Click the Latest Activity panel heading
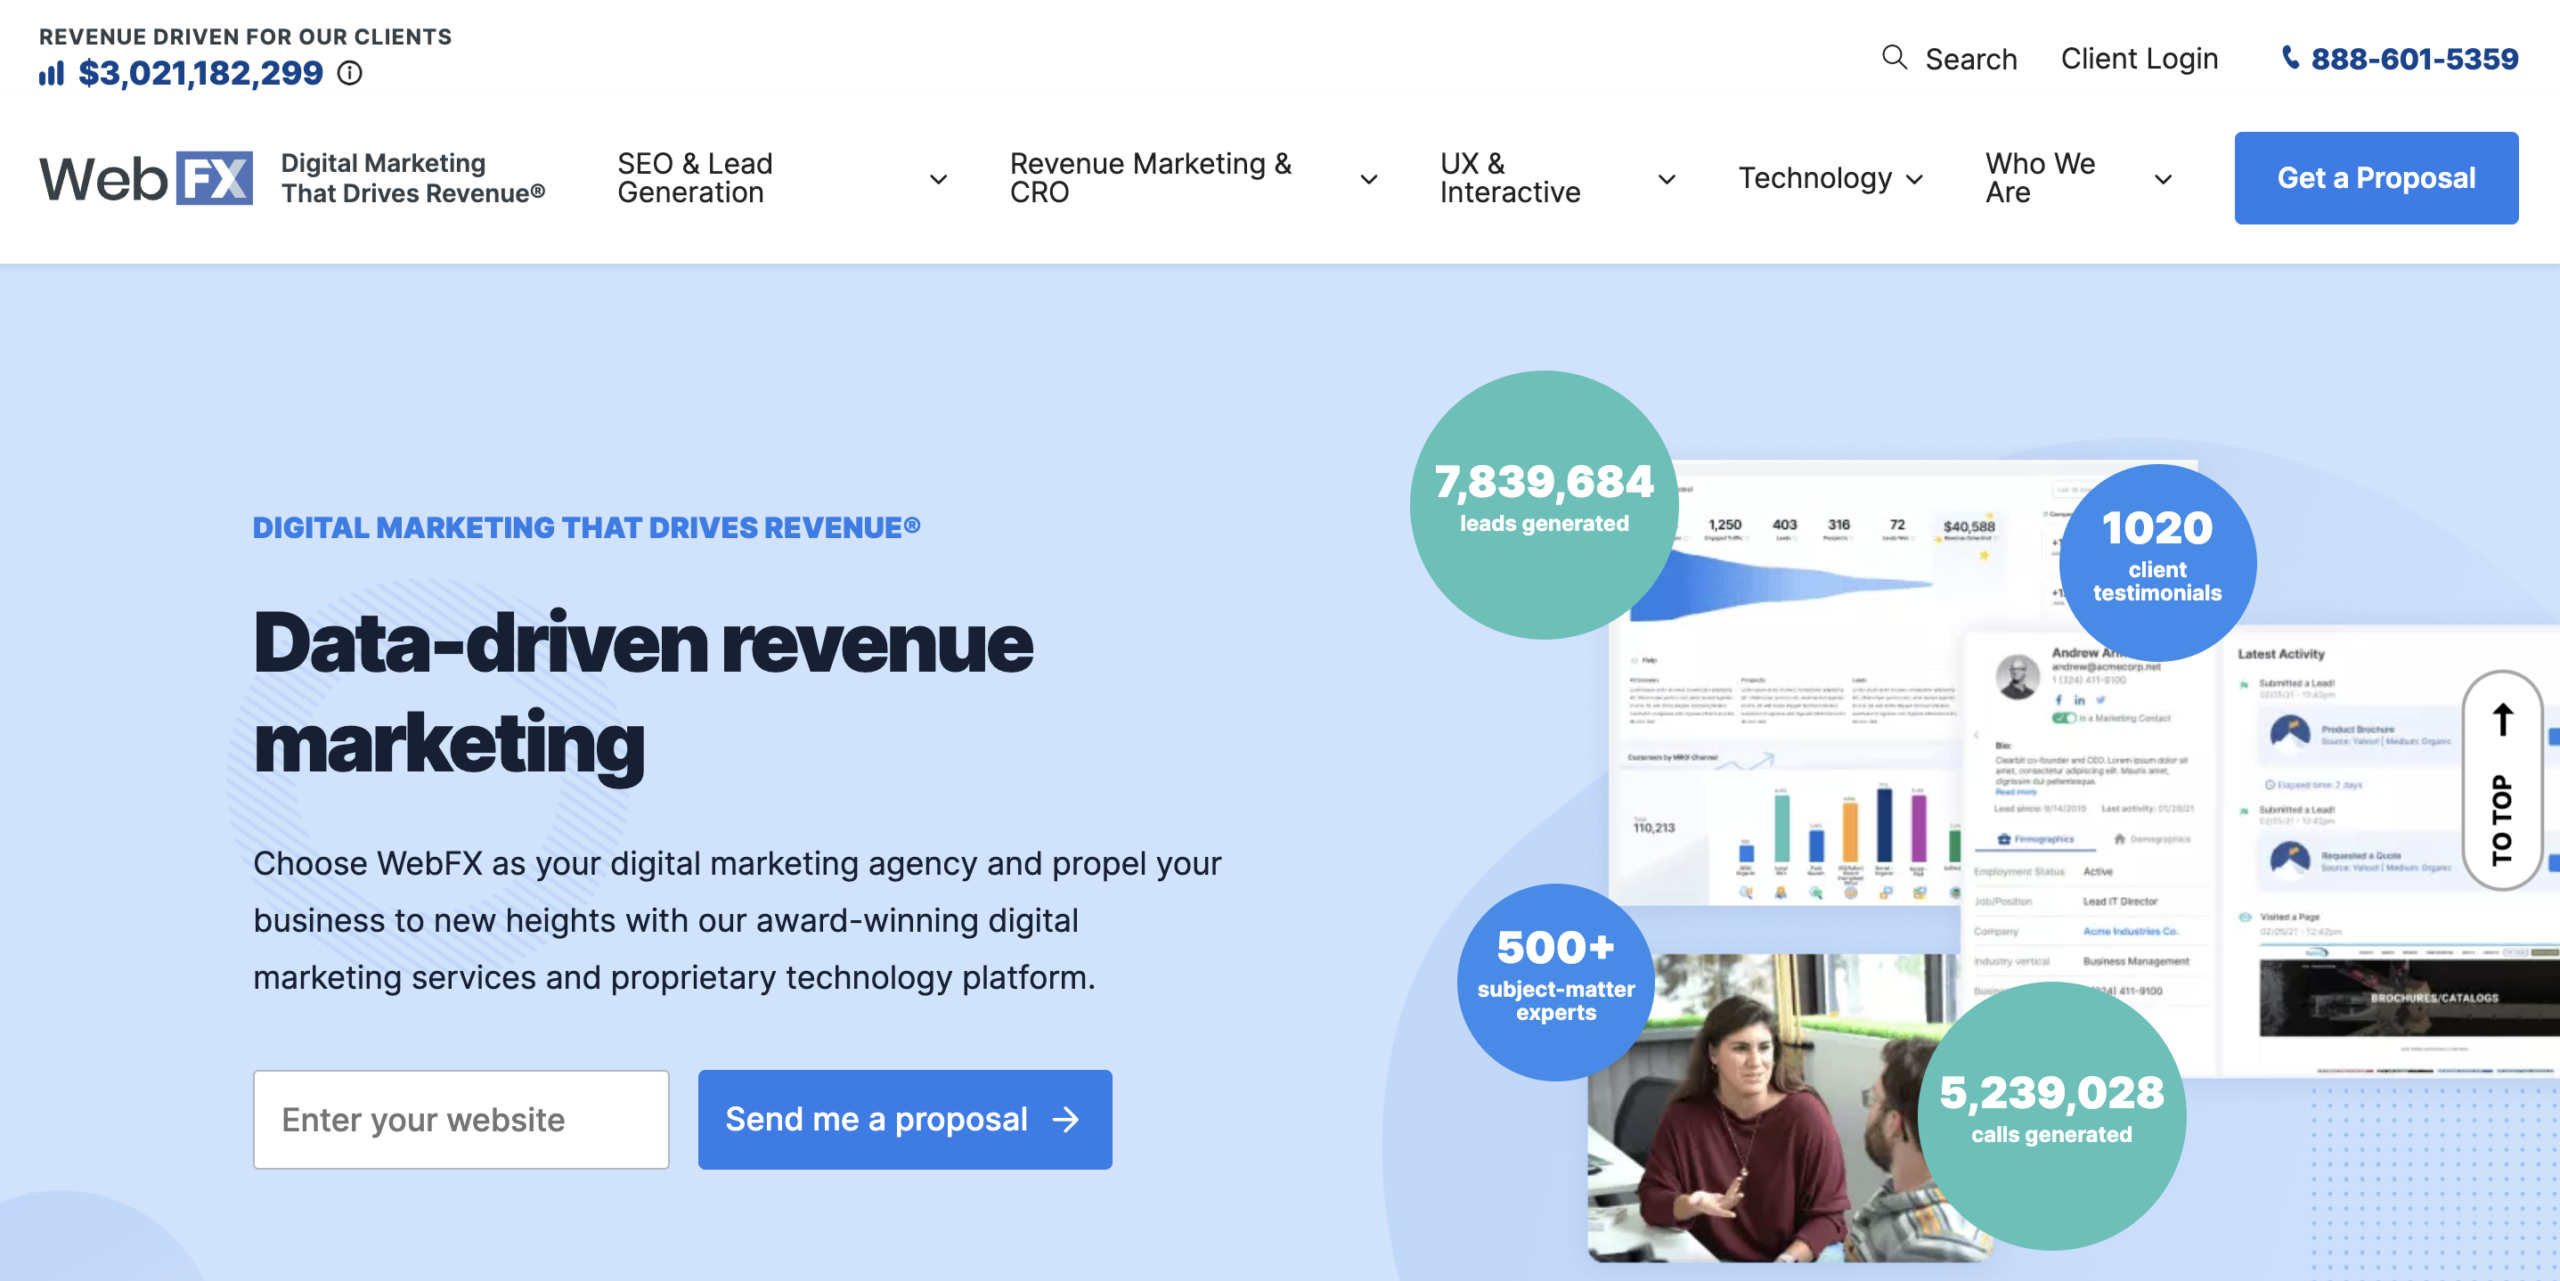Viewport: 2560px width, 1281px height. 2281,653
